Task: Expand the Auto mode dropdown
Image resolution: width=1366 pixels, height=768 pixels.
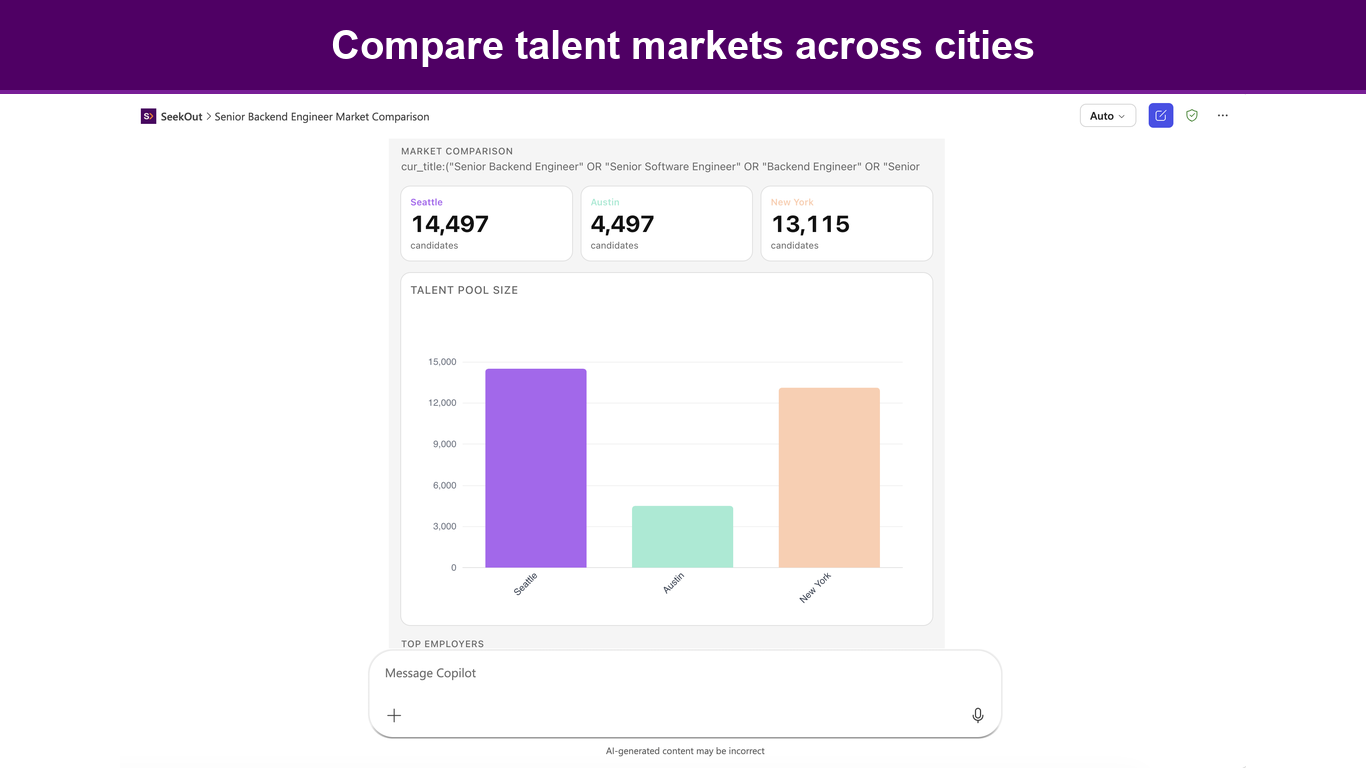Action: pos(1107,116)
